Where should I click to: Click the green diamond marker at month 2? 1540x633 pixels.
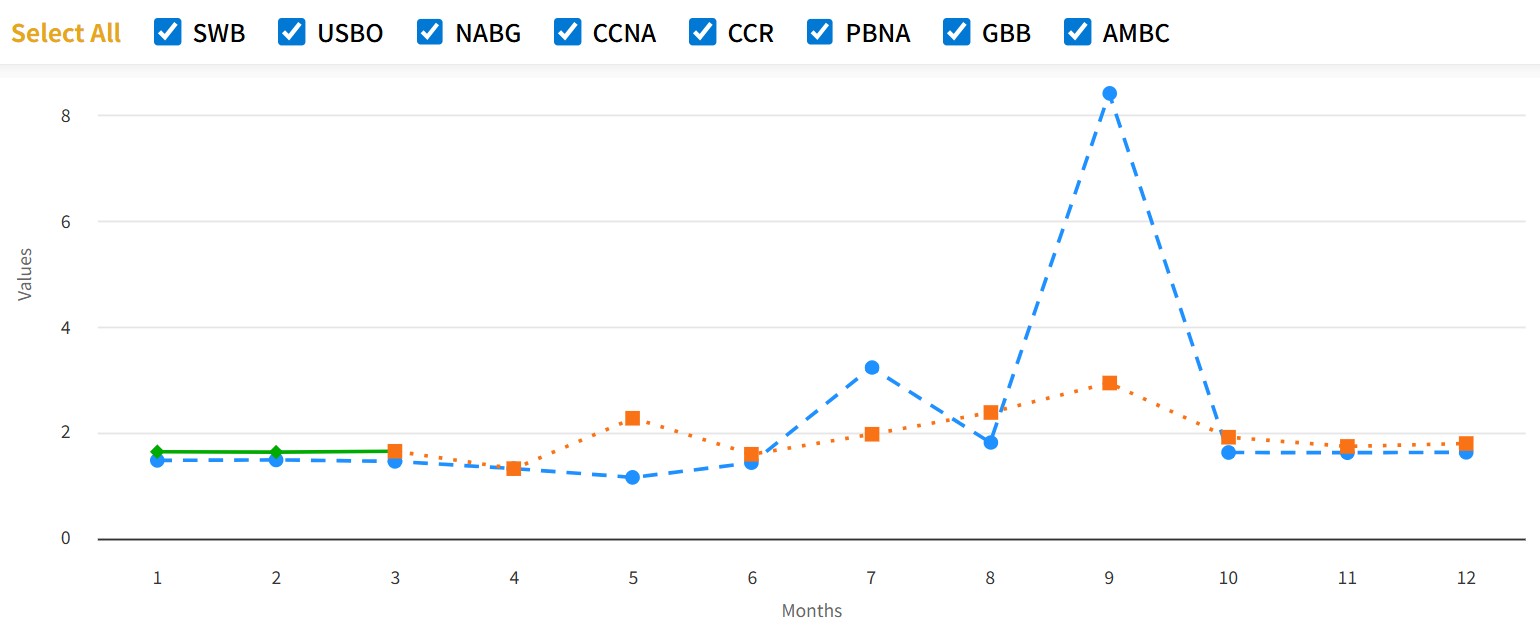tap(276, 452)
